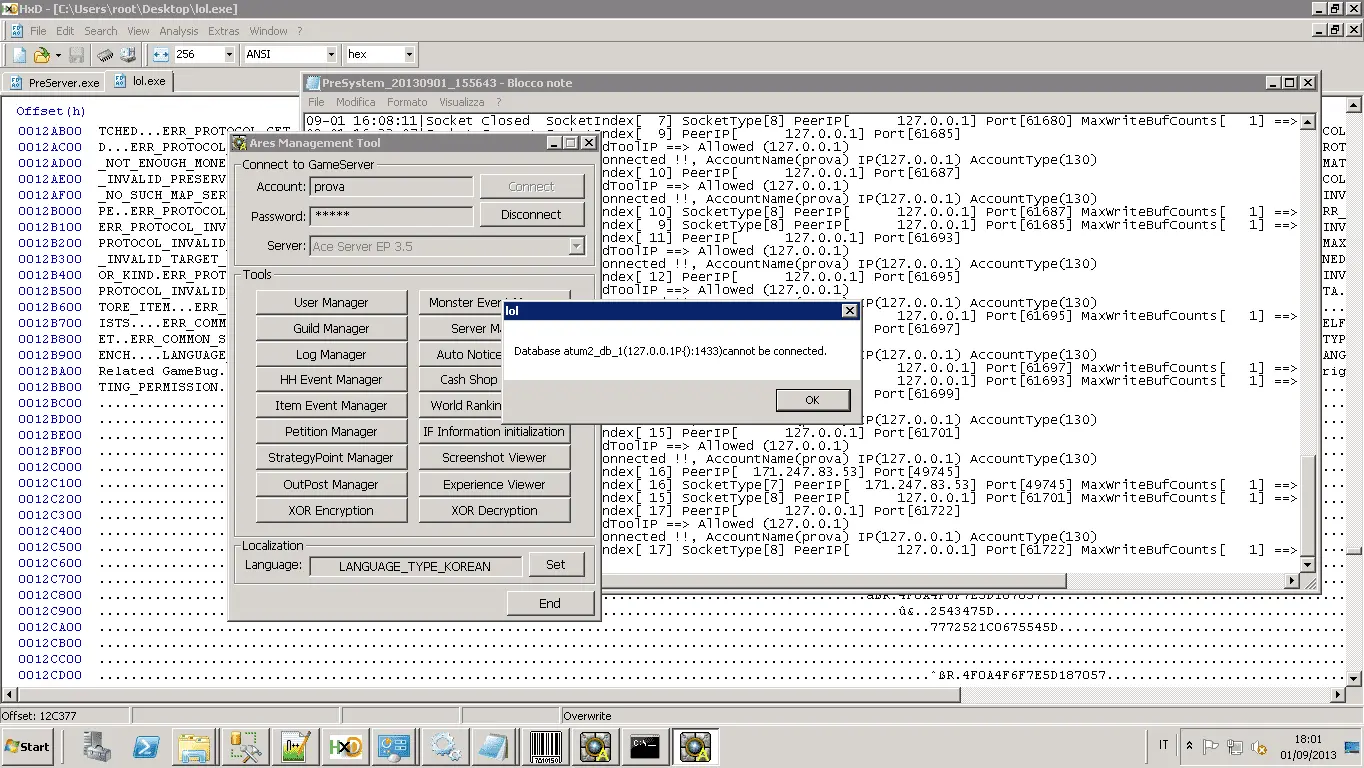Click the barcode application taskbar icon
The width and height of the screenshot is (1364, 768).
point(545,746)
